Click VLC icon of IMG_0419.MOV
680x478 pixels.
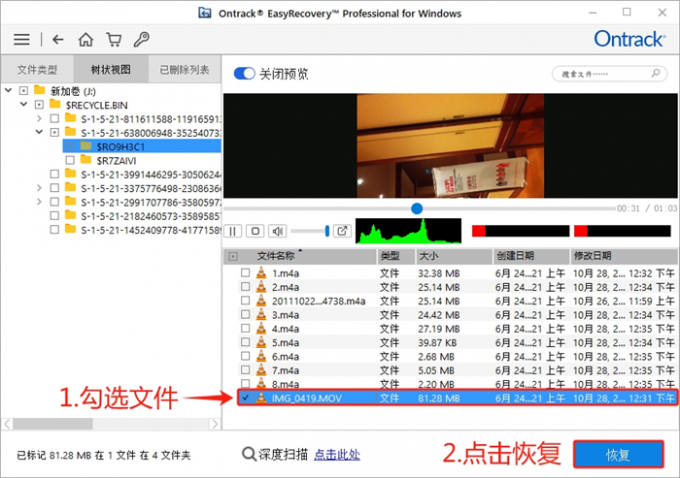(261, 398)
